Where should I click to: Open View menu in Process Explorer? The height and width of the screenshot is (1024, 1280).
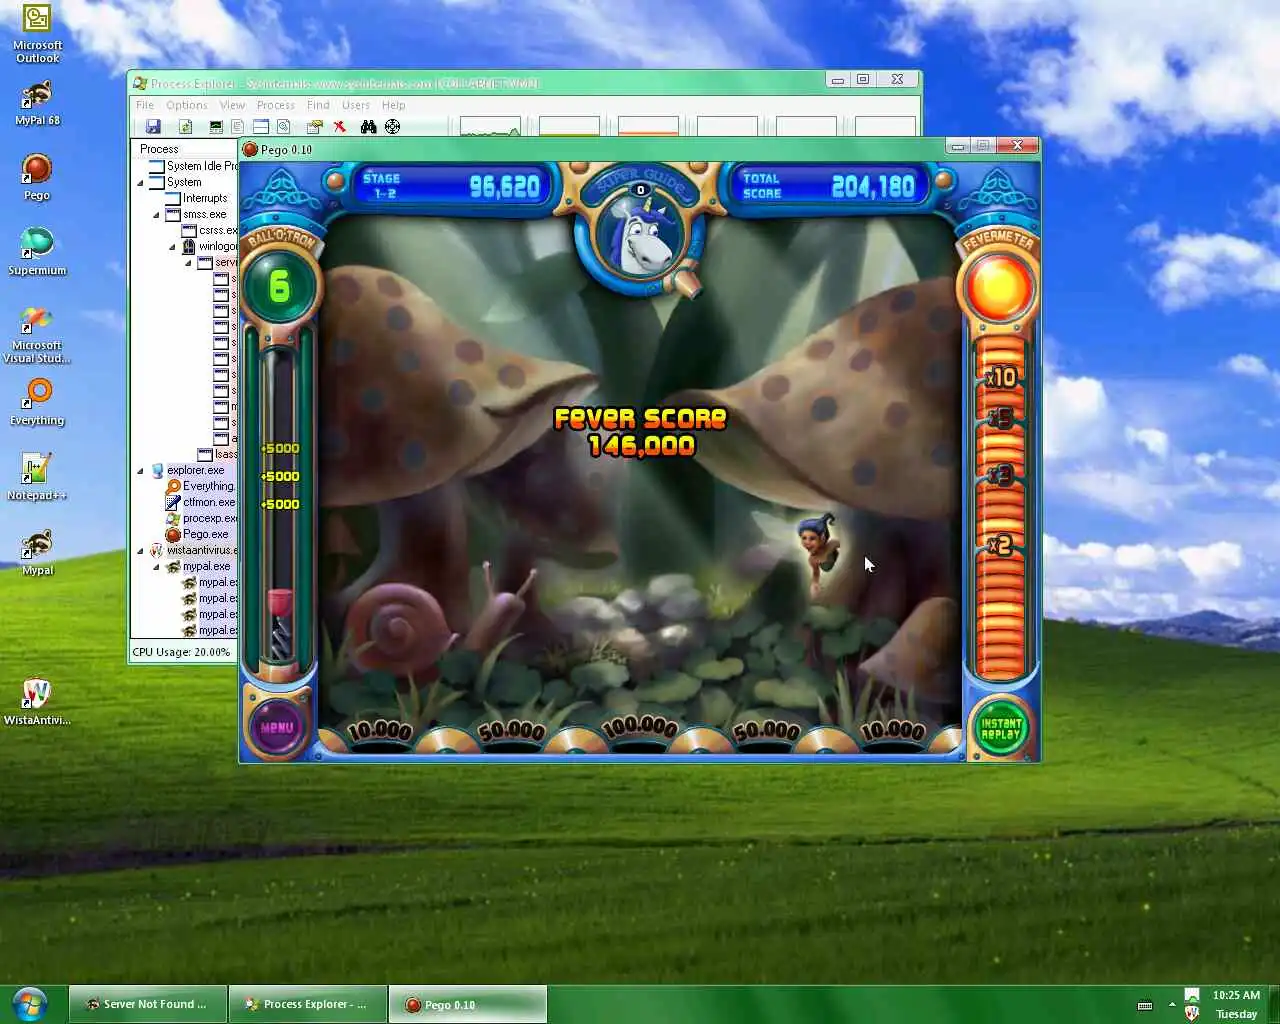[x=232, y=105]
